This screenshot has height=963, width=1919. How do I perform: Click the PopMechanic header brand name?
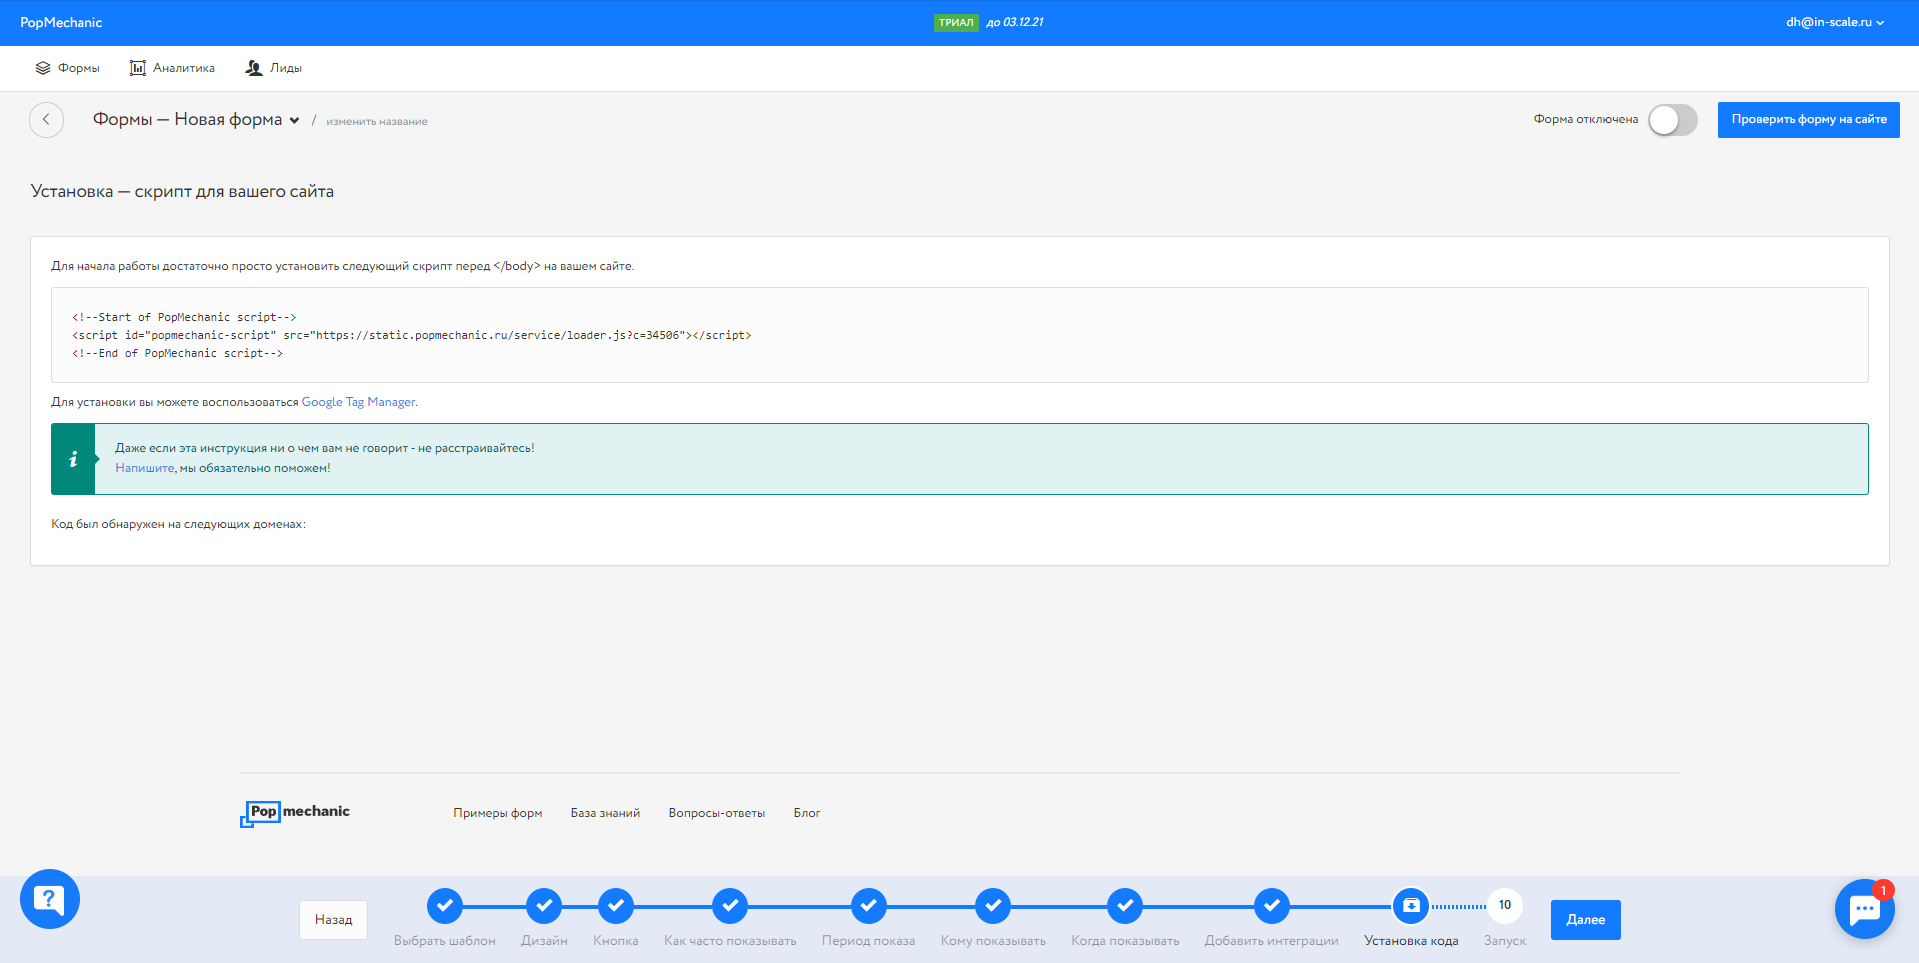tap(61, 22)
